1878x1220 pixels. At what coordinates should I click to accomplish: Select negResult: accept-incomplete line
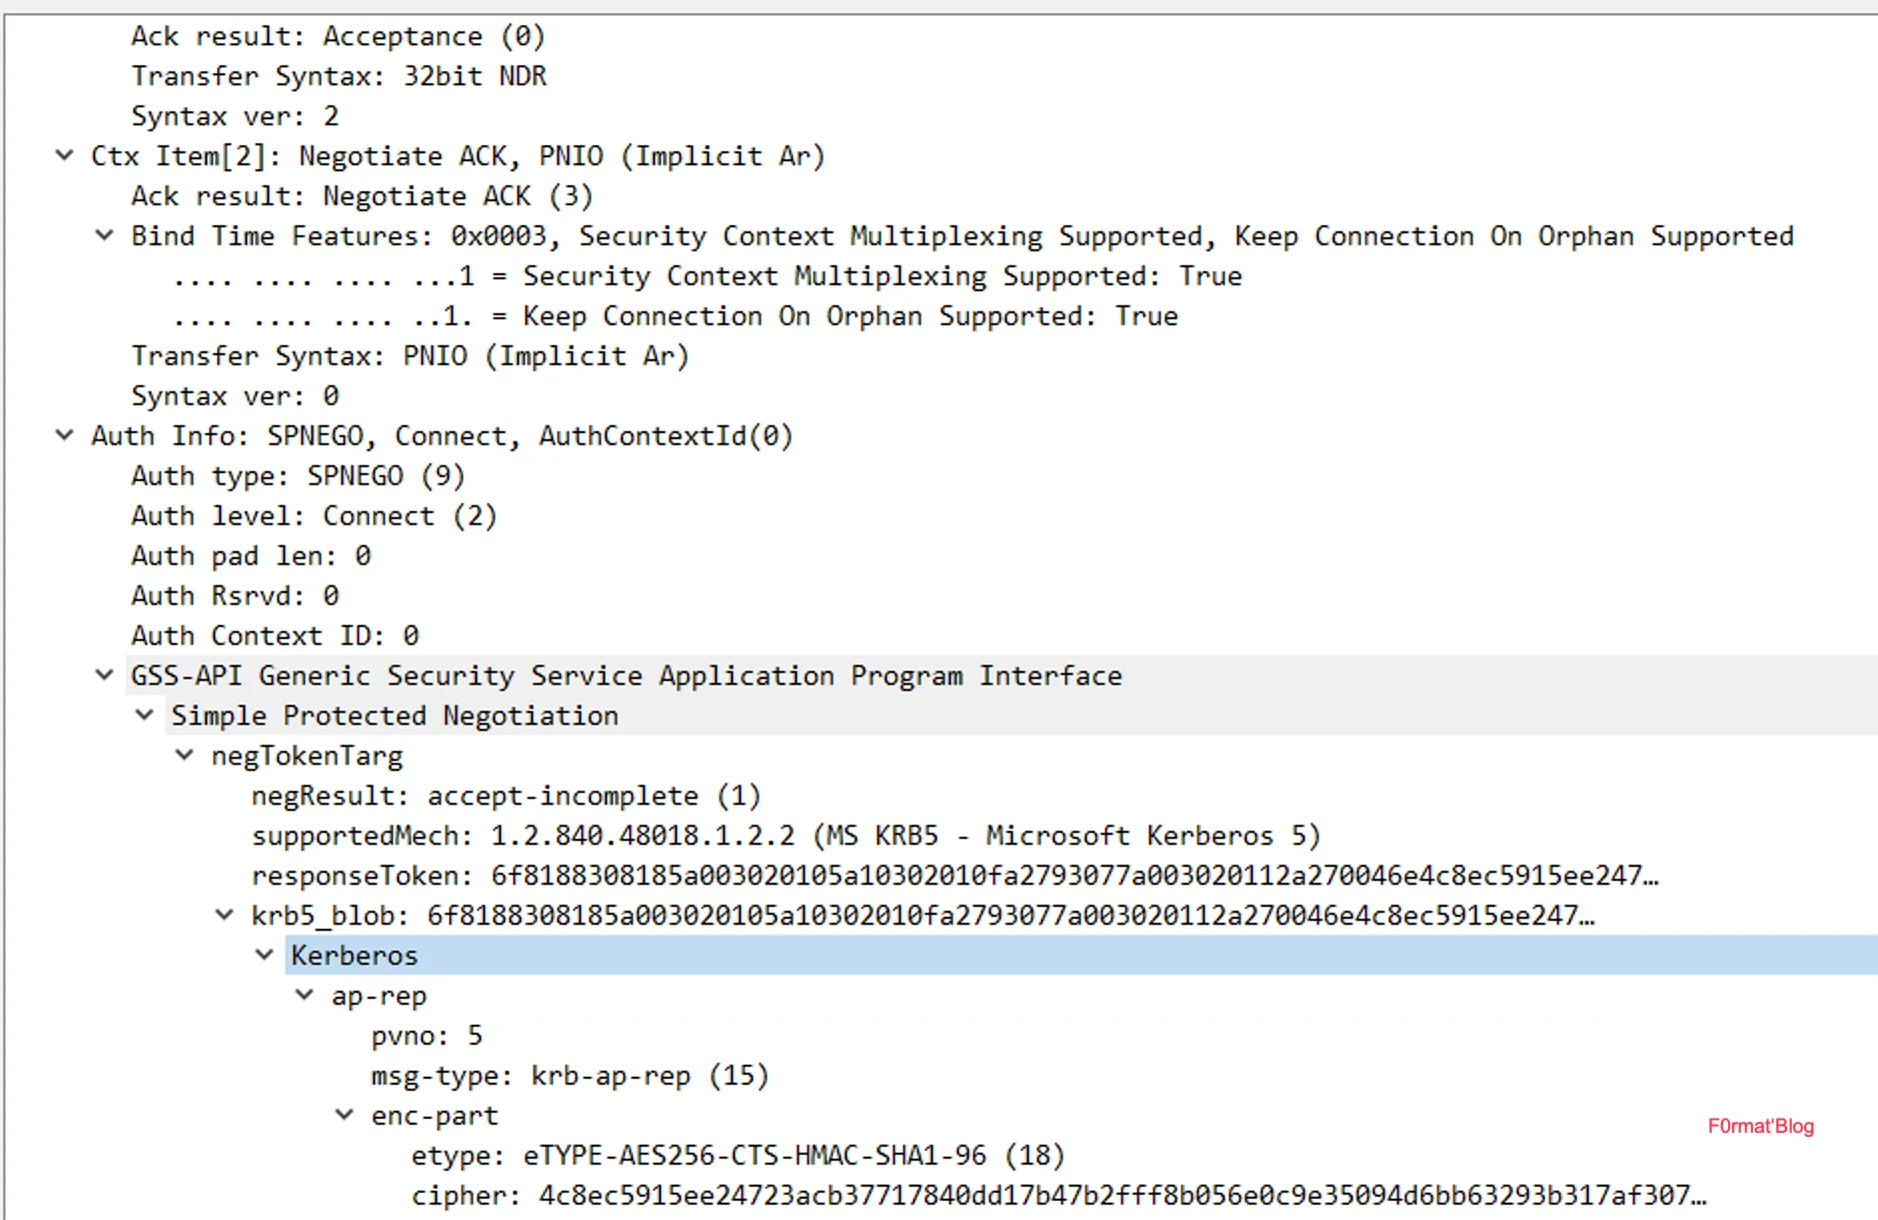pos(506,796)
